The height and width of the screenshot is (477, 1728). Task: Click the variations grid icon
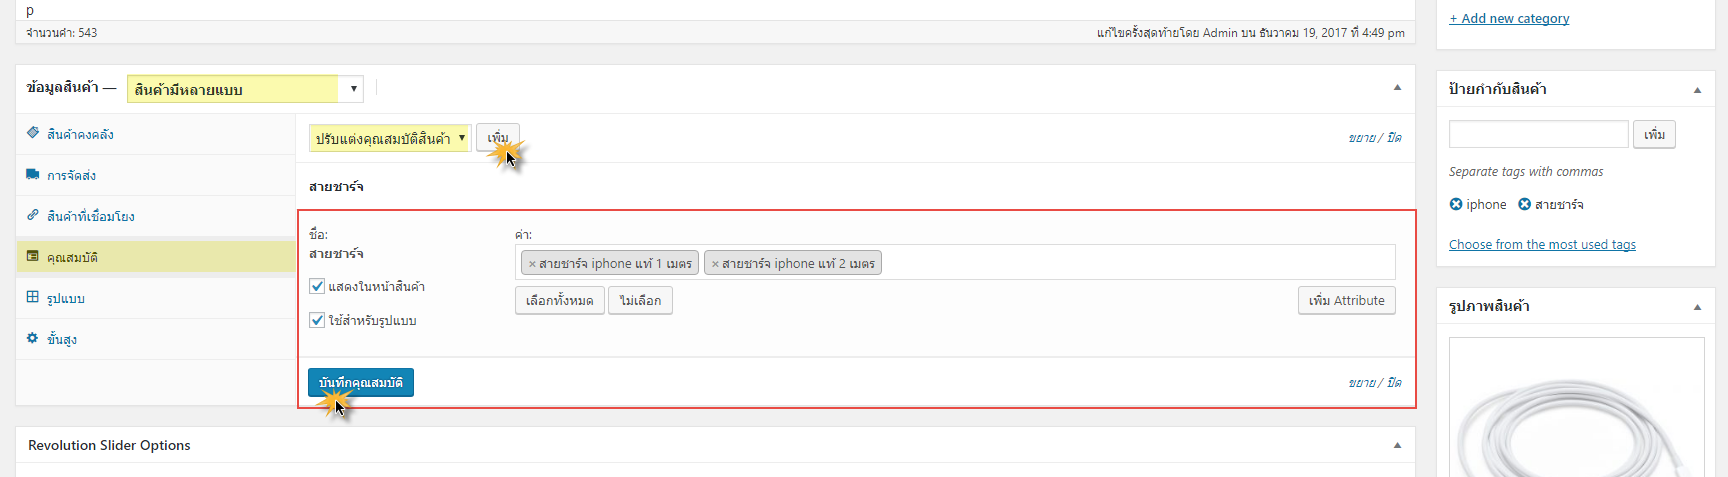click(x=33, y=297)
